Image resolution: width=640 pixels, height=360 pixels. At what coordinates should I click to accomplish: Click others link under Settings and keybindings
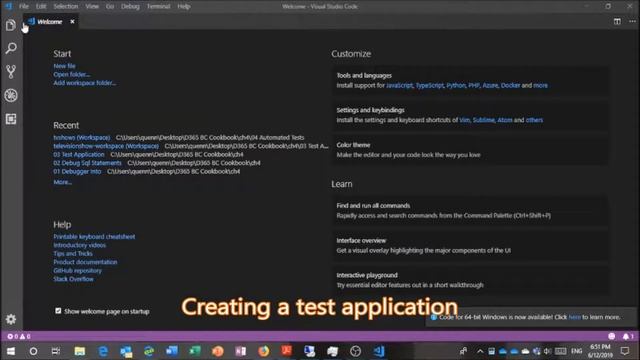(x=534, y=120)
